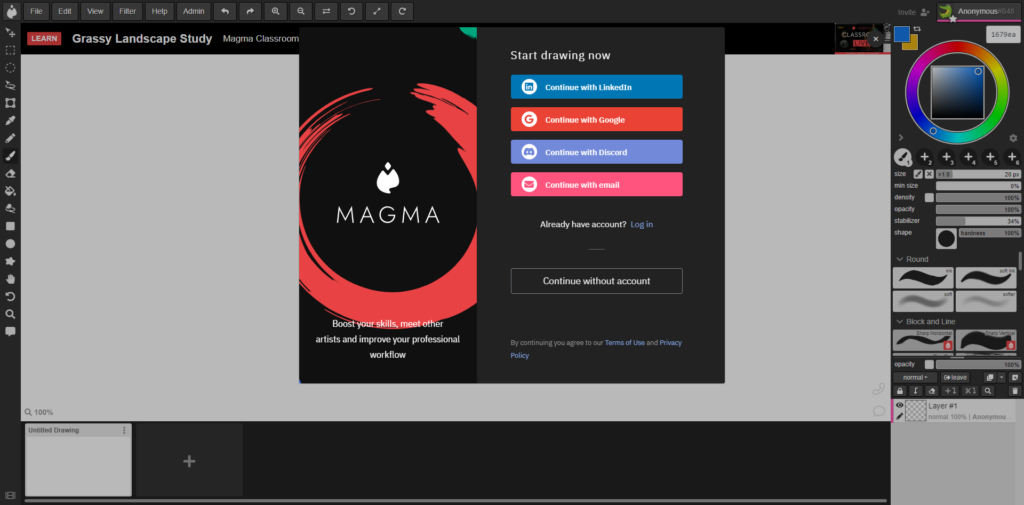This screenshot has height=505, width=1024.
Task: Collapse the Round brushes section
Action: 899,259
